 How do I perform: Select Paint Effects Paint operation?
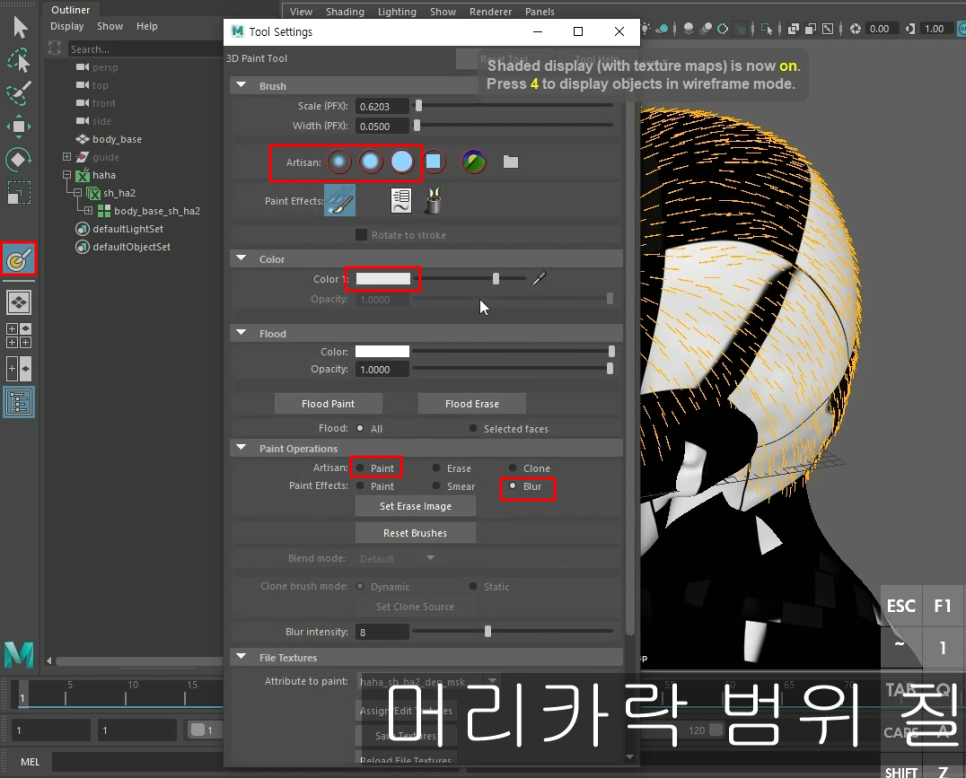point(360,485)
